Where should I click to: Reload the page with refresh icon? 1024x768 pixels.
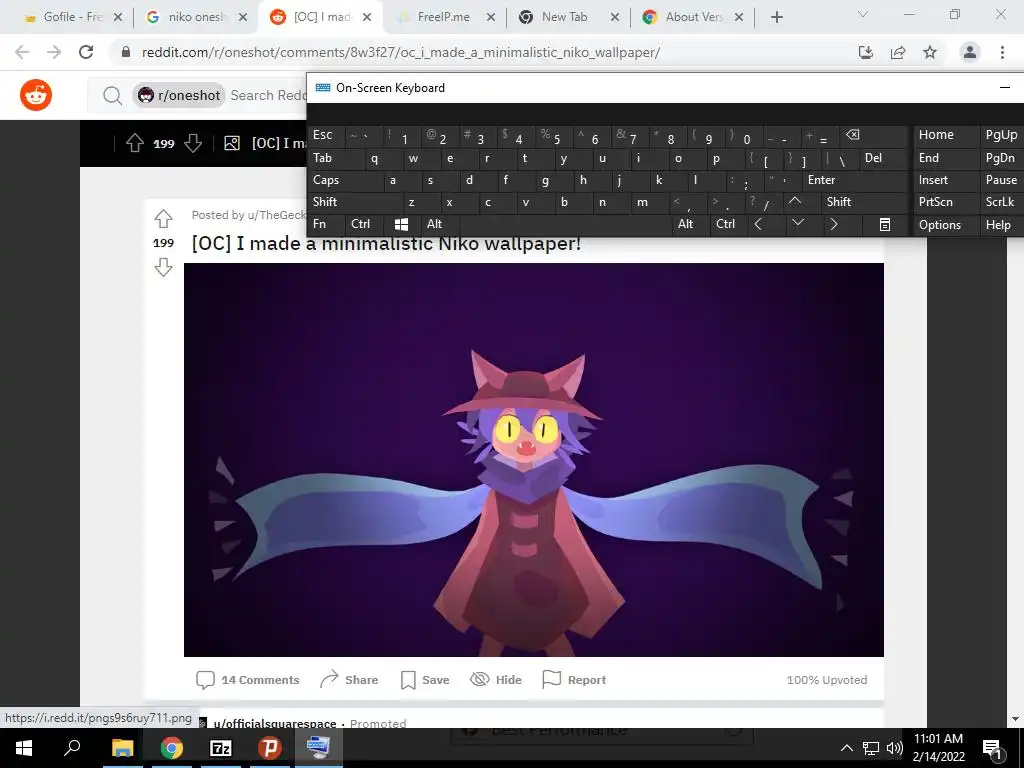86,52
